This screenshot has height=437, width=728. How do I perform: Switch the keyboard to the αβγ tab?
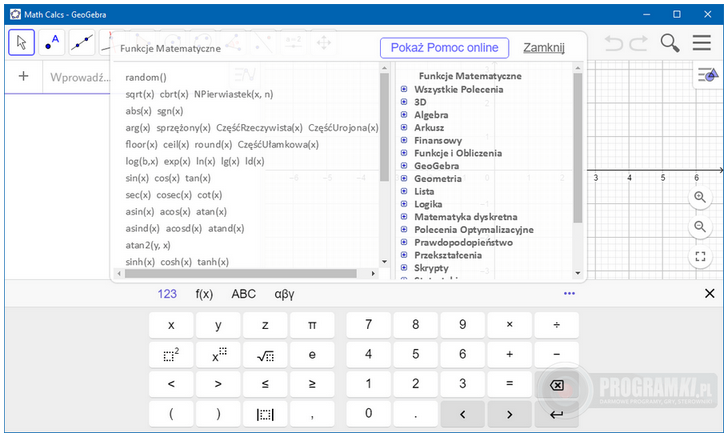click(x=284, y=294)
